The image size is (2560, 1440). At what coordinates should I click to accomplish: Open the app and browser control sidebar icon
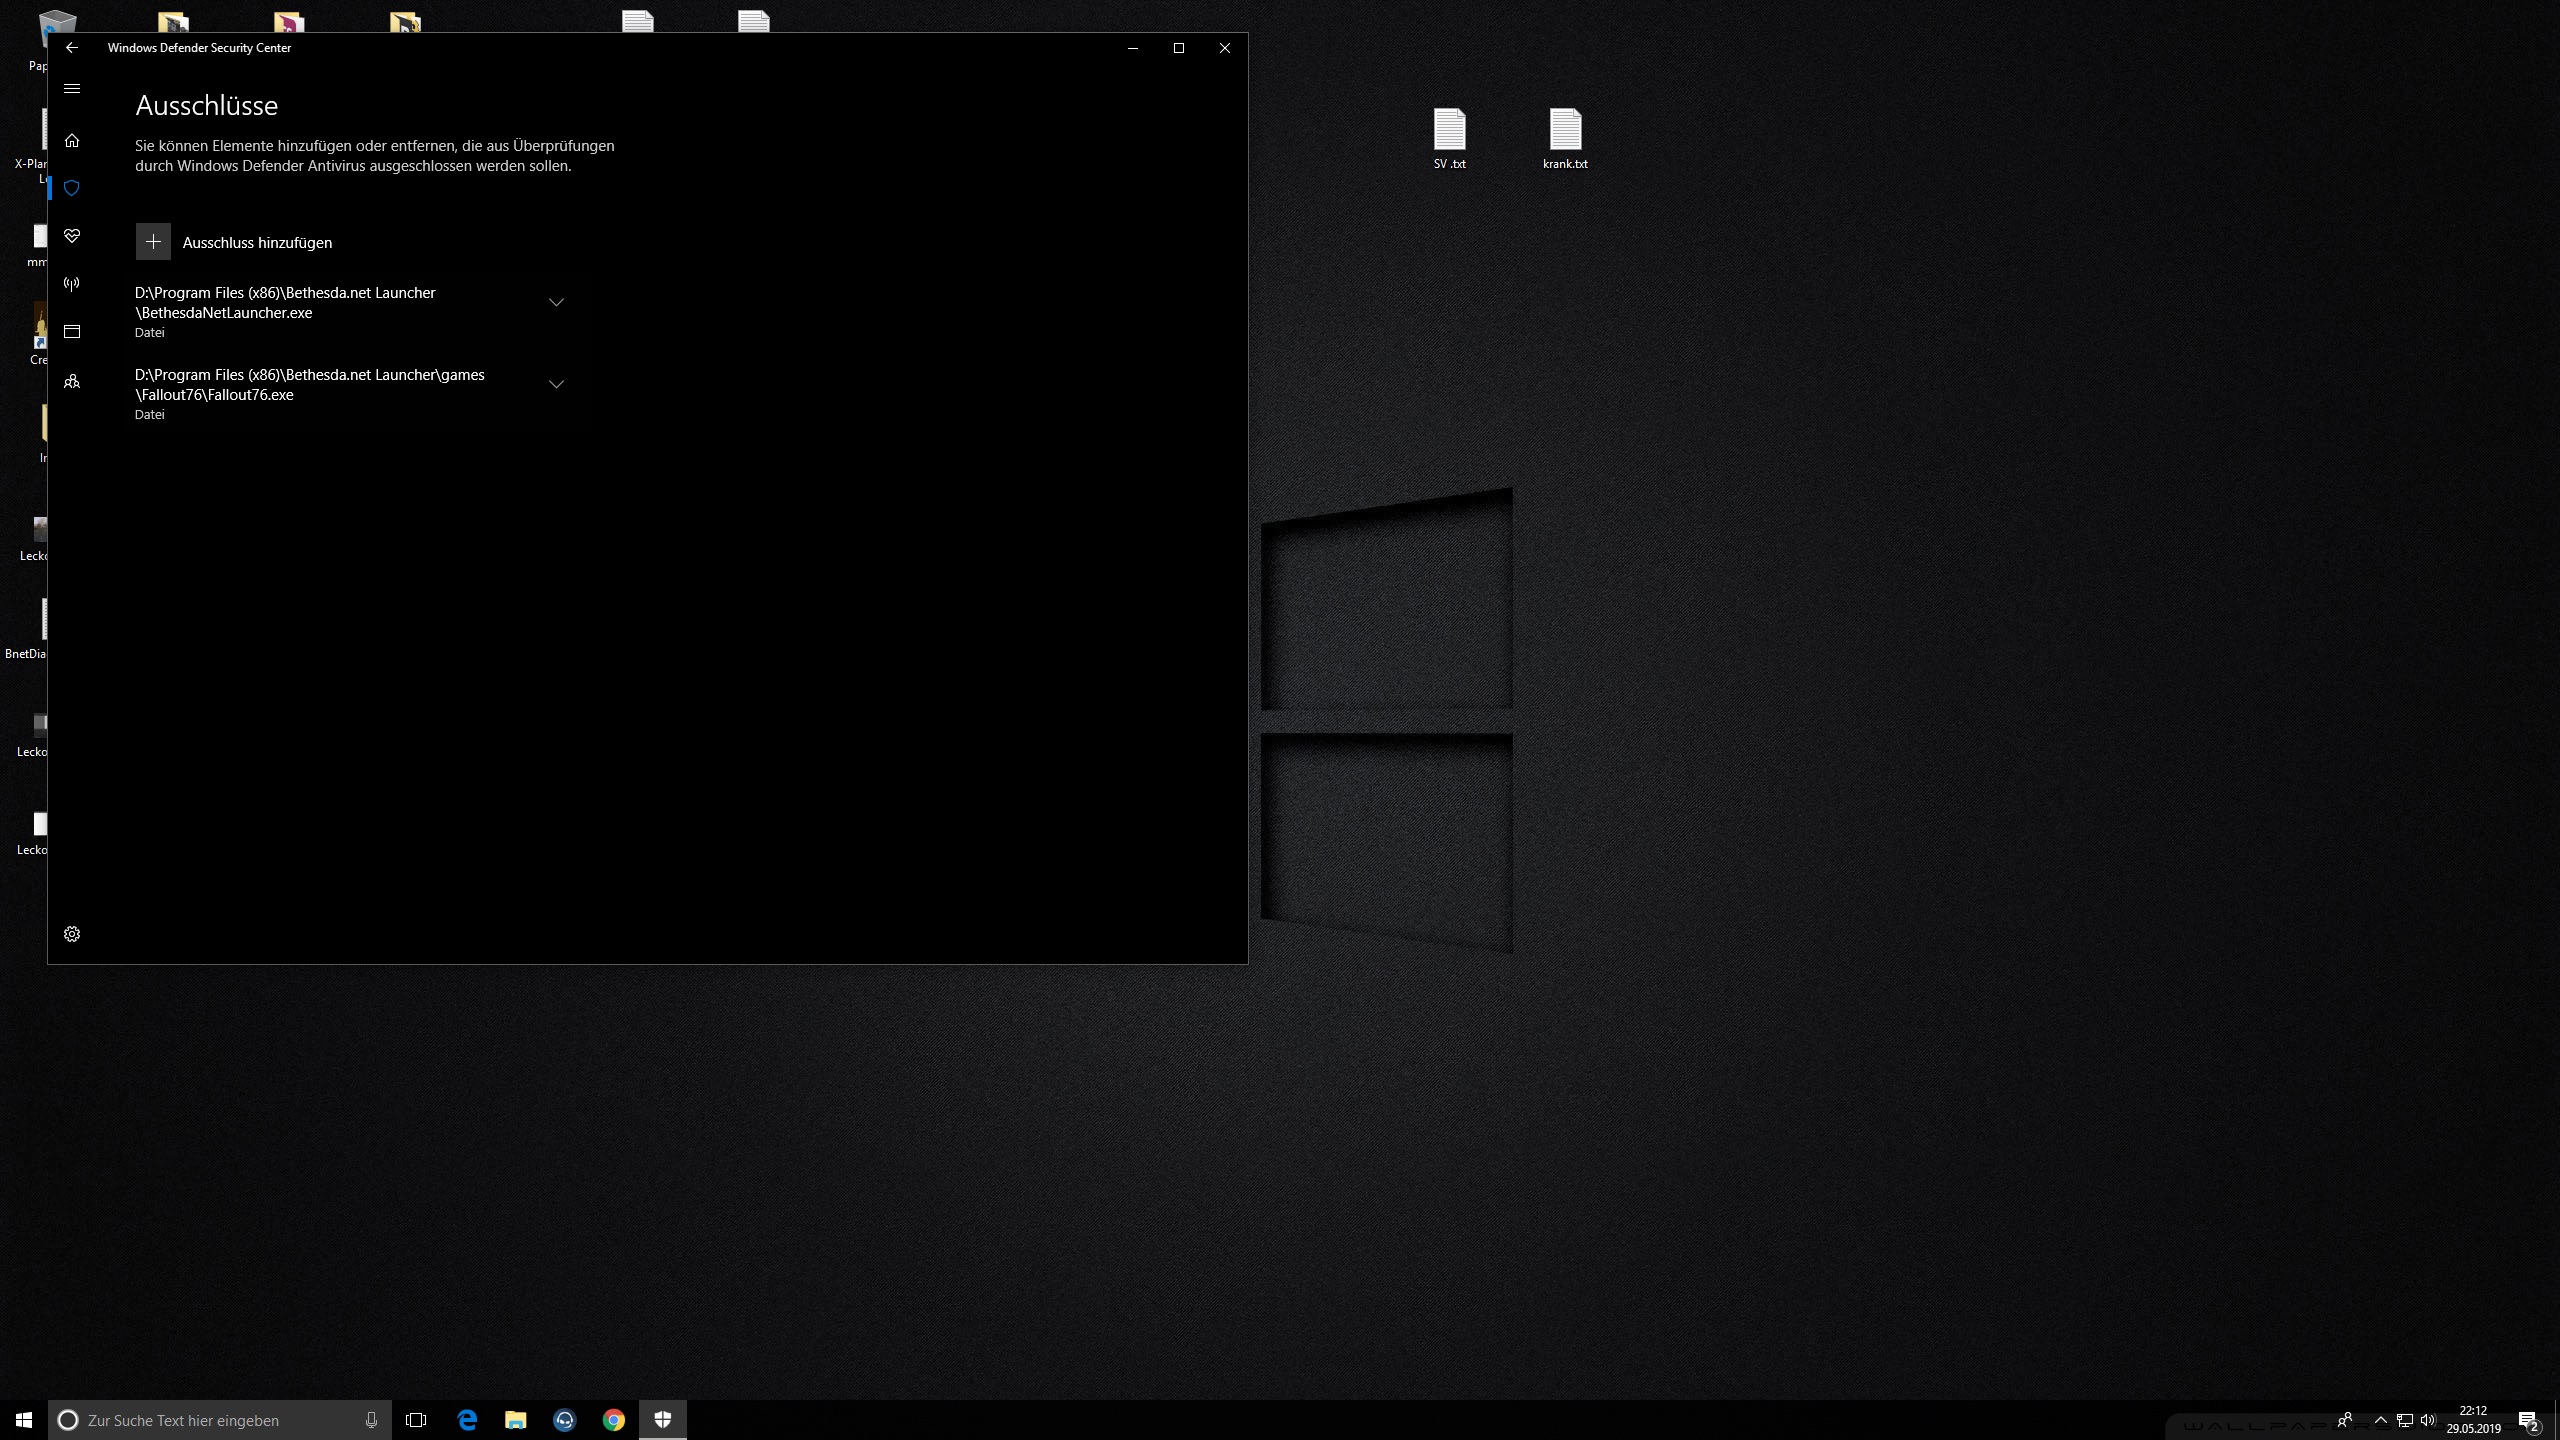click(x=72, y=332)
